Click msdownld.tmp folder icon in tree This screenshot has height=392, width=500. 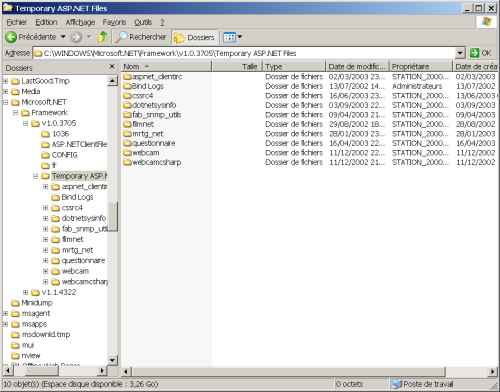pos(15,334)
